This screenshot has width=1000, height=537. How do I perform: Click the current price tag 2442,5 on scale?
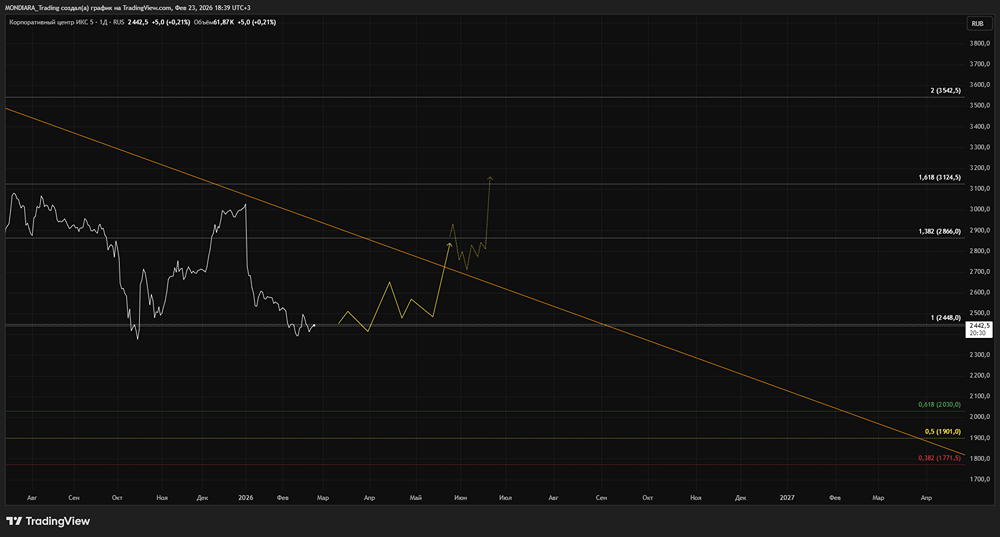click(x=979, y=328)
